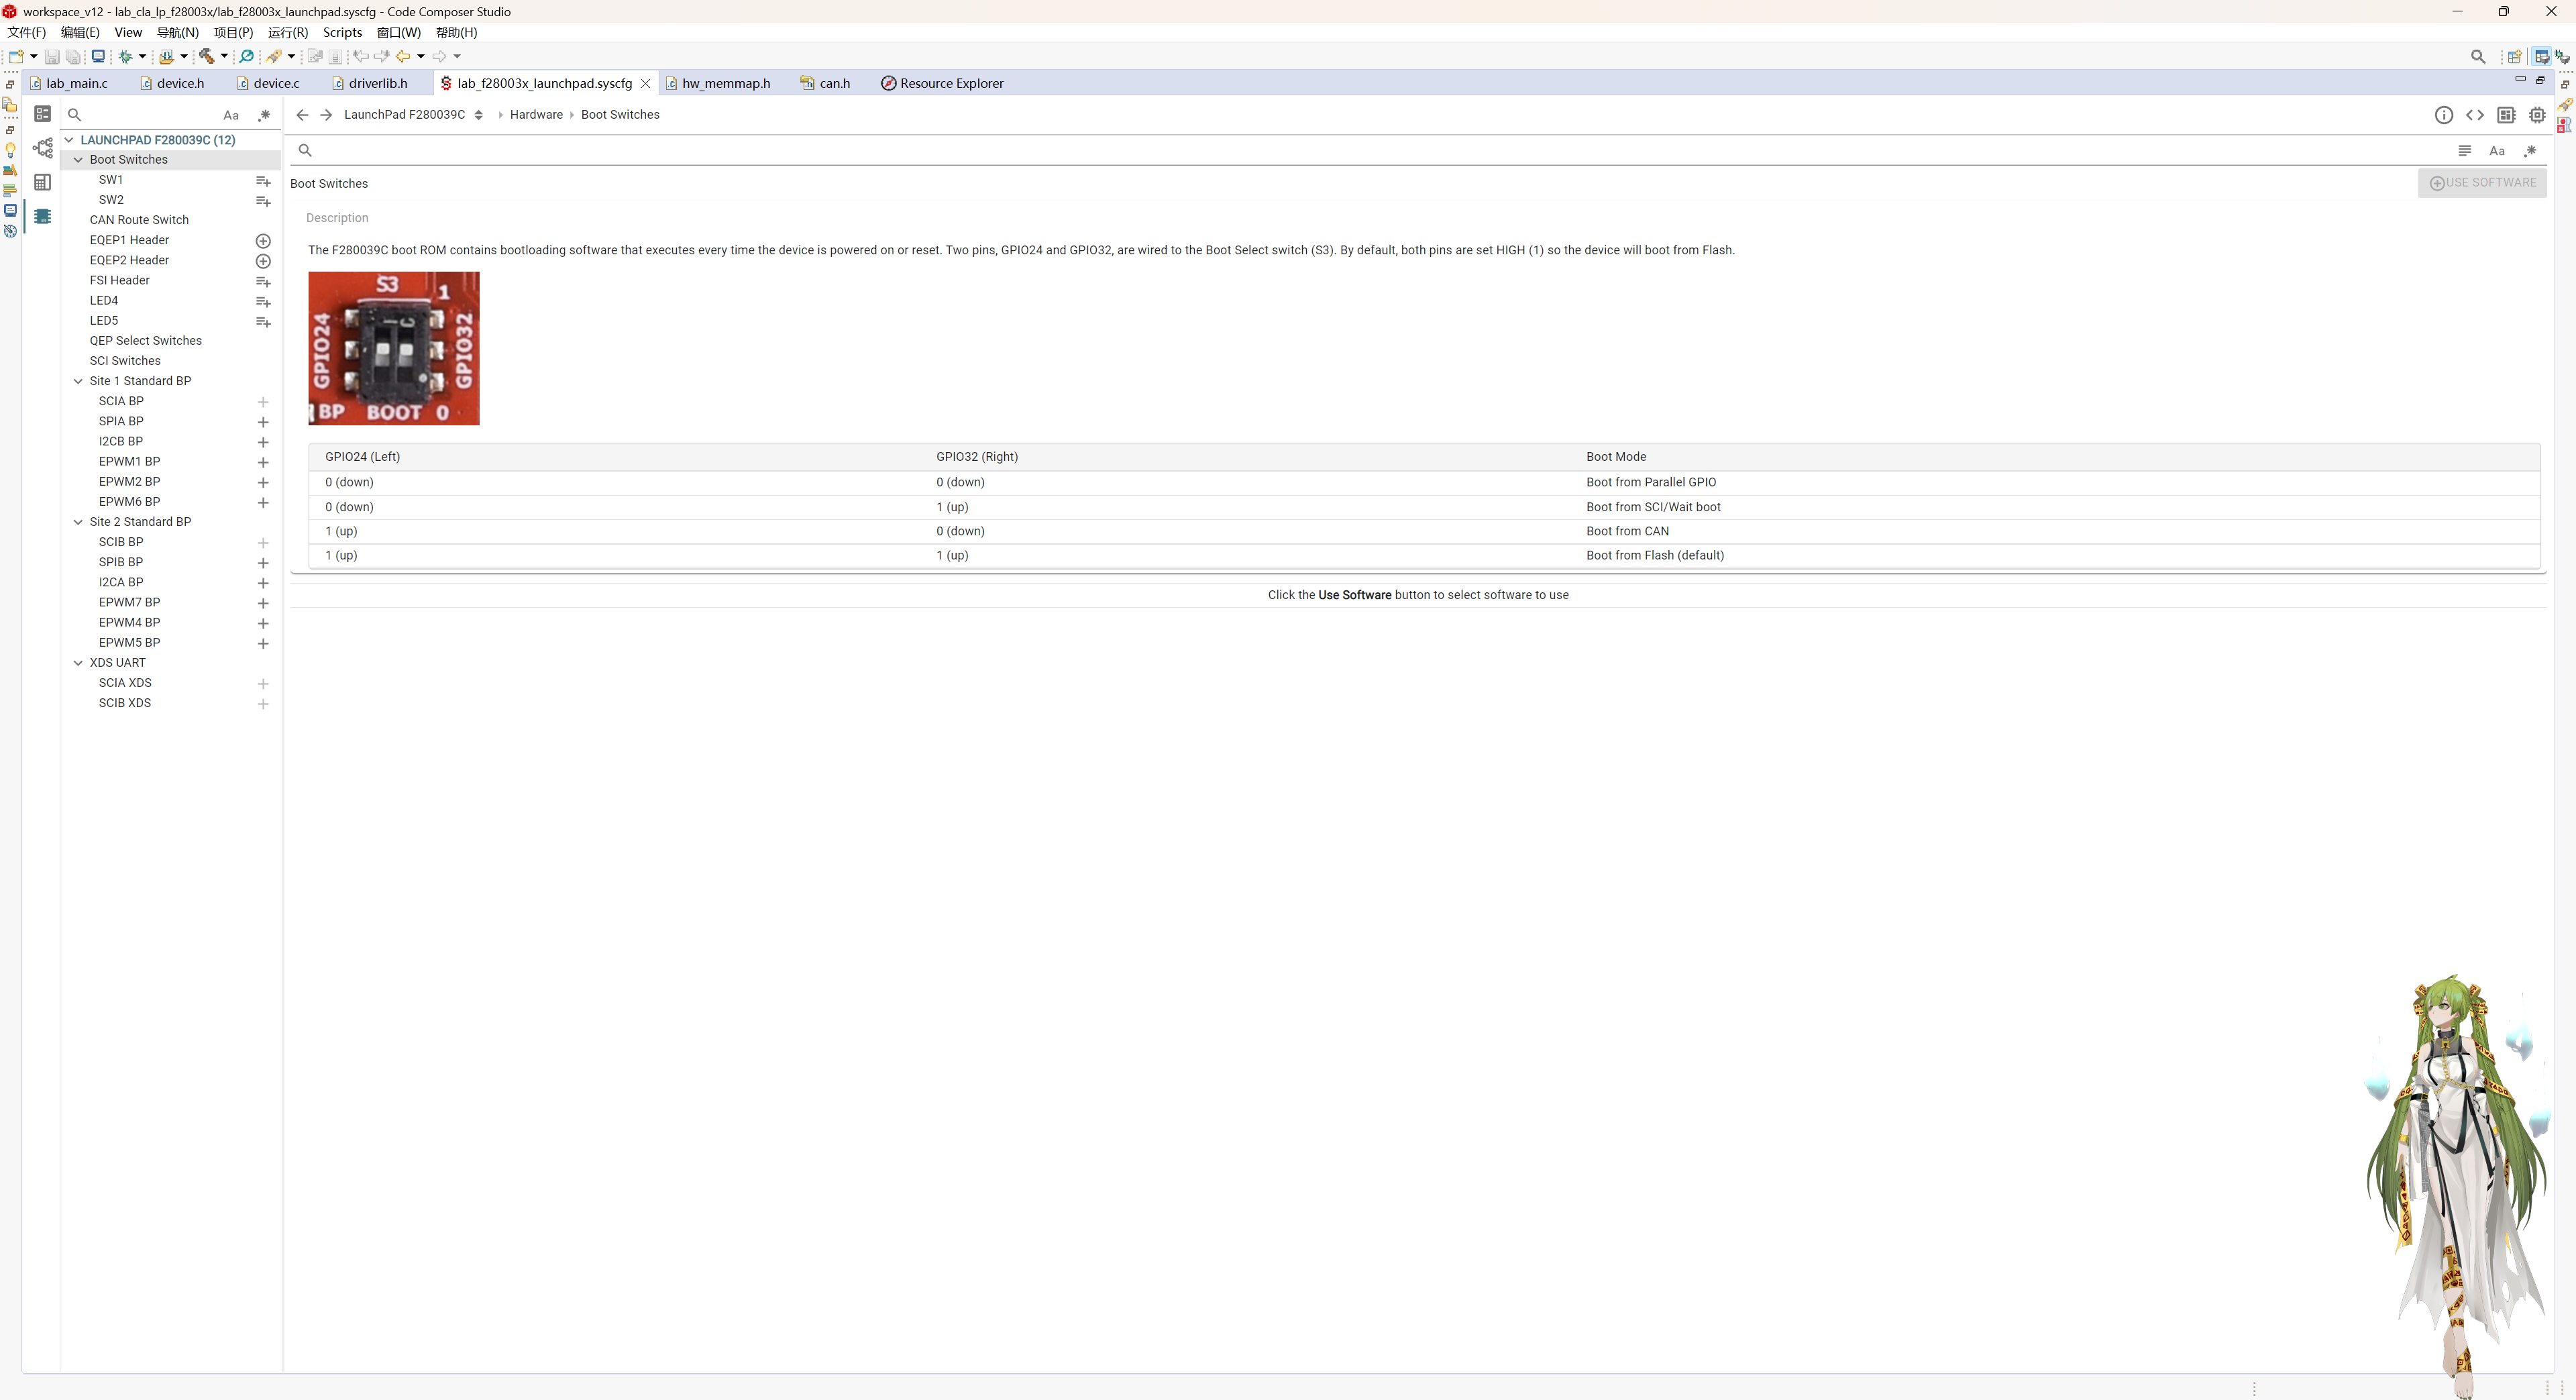Open the tree diagram sidebar view
The height and width of the screenshot is (1400, 2576).
42,148
